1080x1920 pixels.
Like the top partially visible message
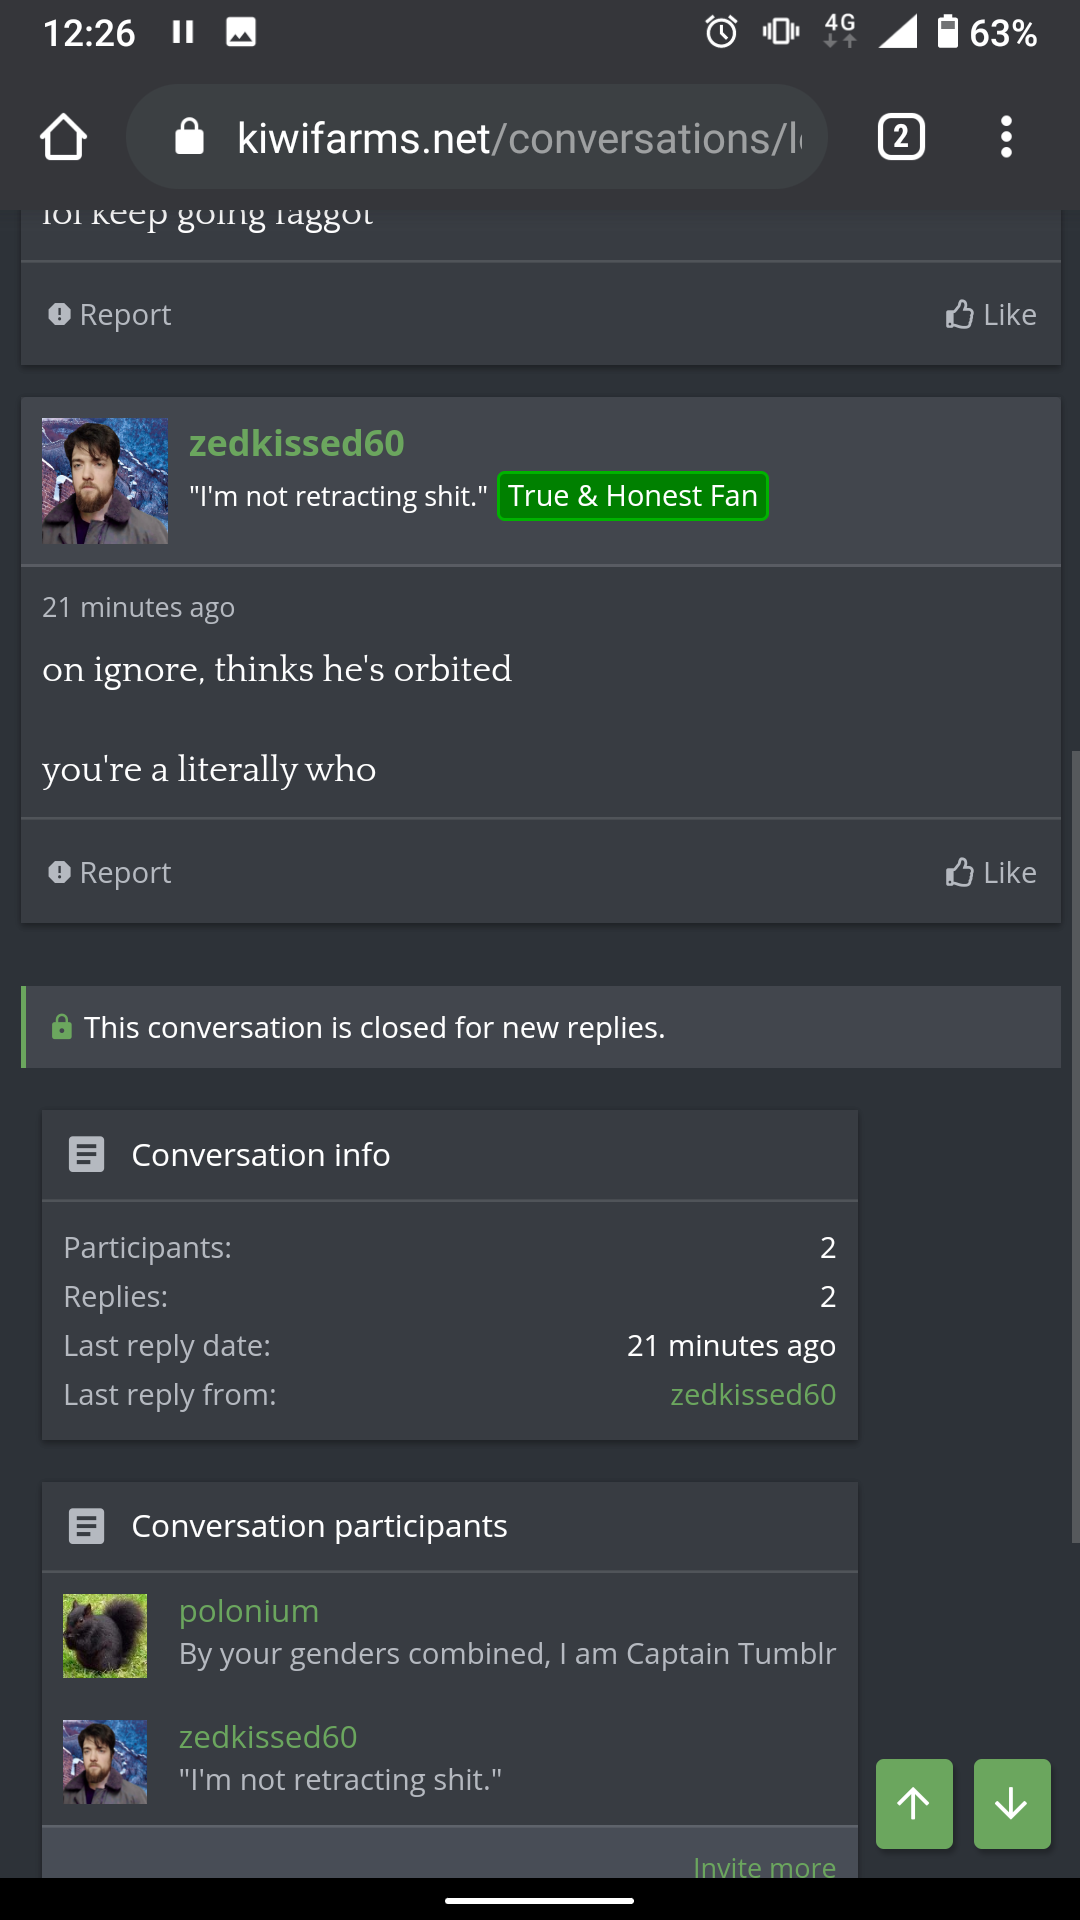(x=991, y=315)
